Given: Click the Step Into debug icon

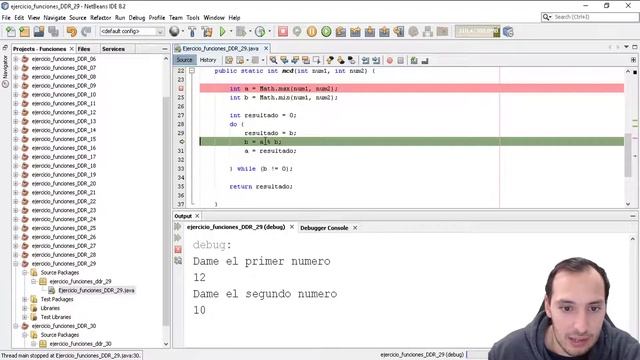Looking at the screenshot, I should point(370,31).
